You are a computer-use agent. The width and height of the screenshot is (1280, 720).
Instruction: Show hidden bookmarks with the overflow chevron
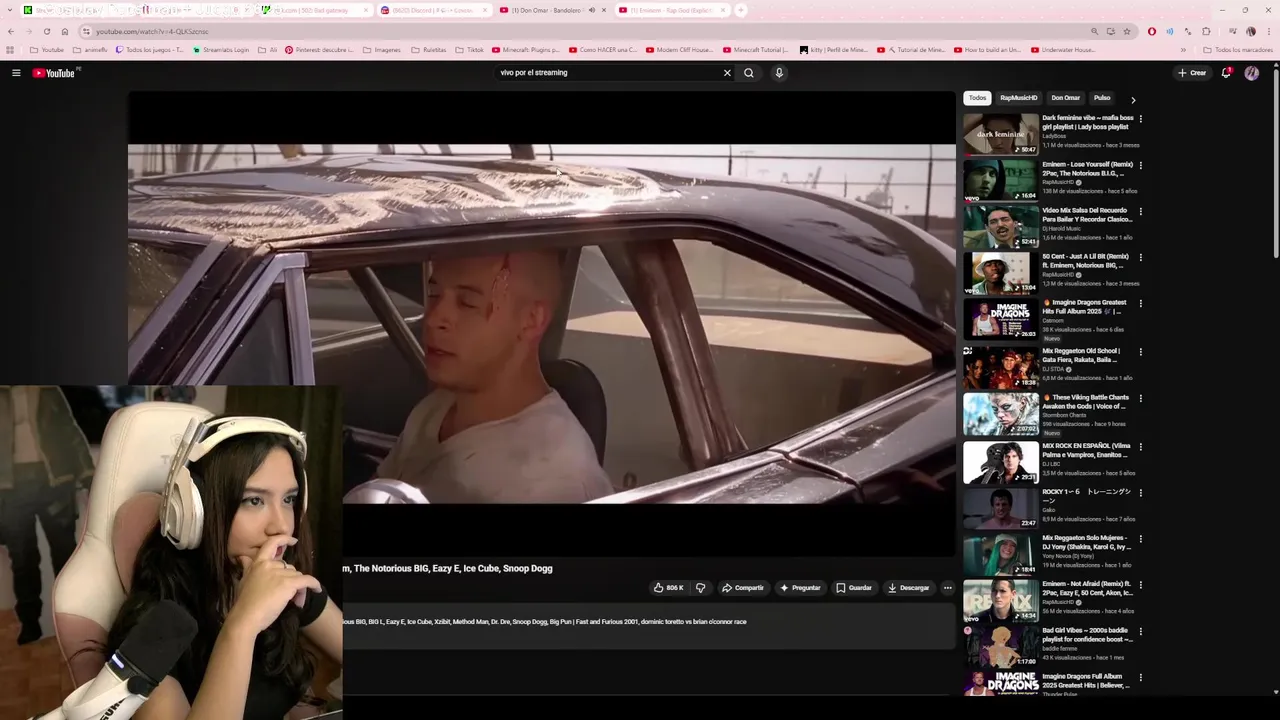1183,49
